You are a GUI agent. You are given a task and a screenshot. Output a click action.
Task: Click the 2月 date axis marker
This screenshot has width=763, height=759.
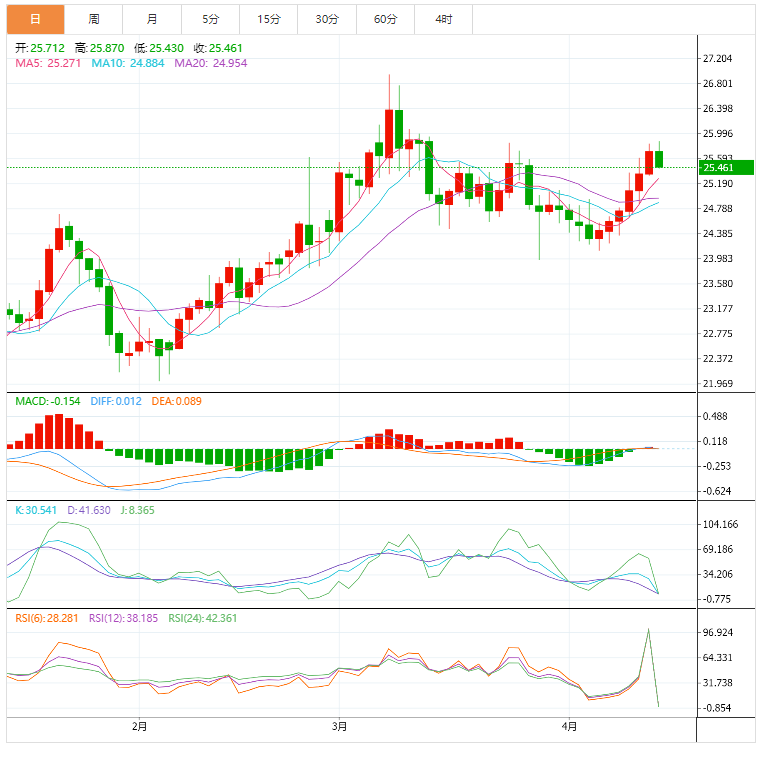point(140,726)
